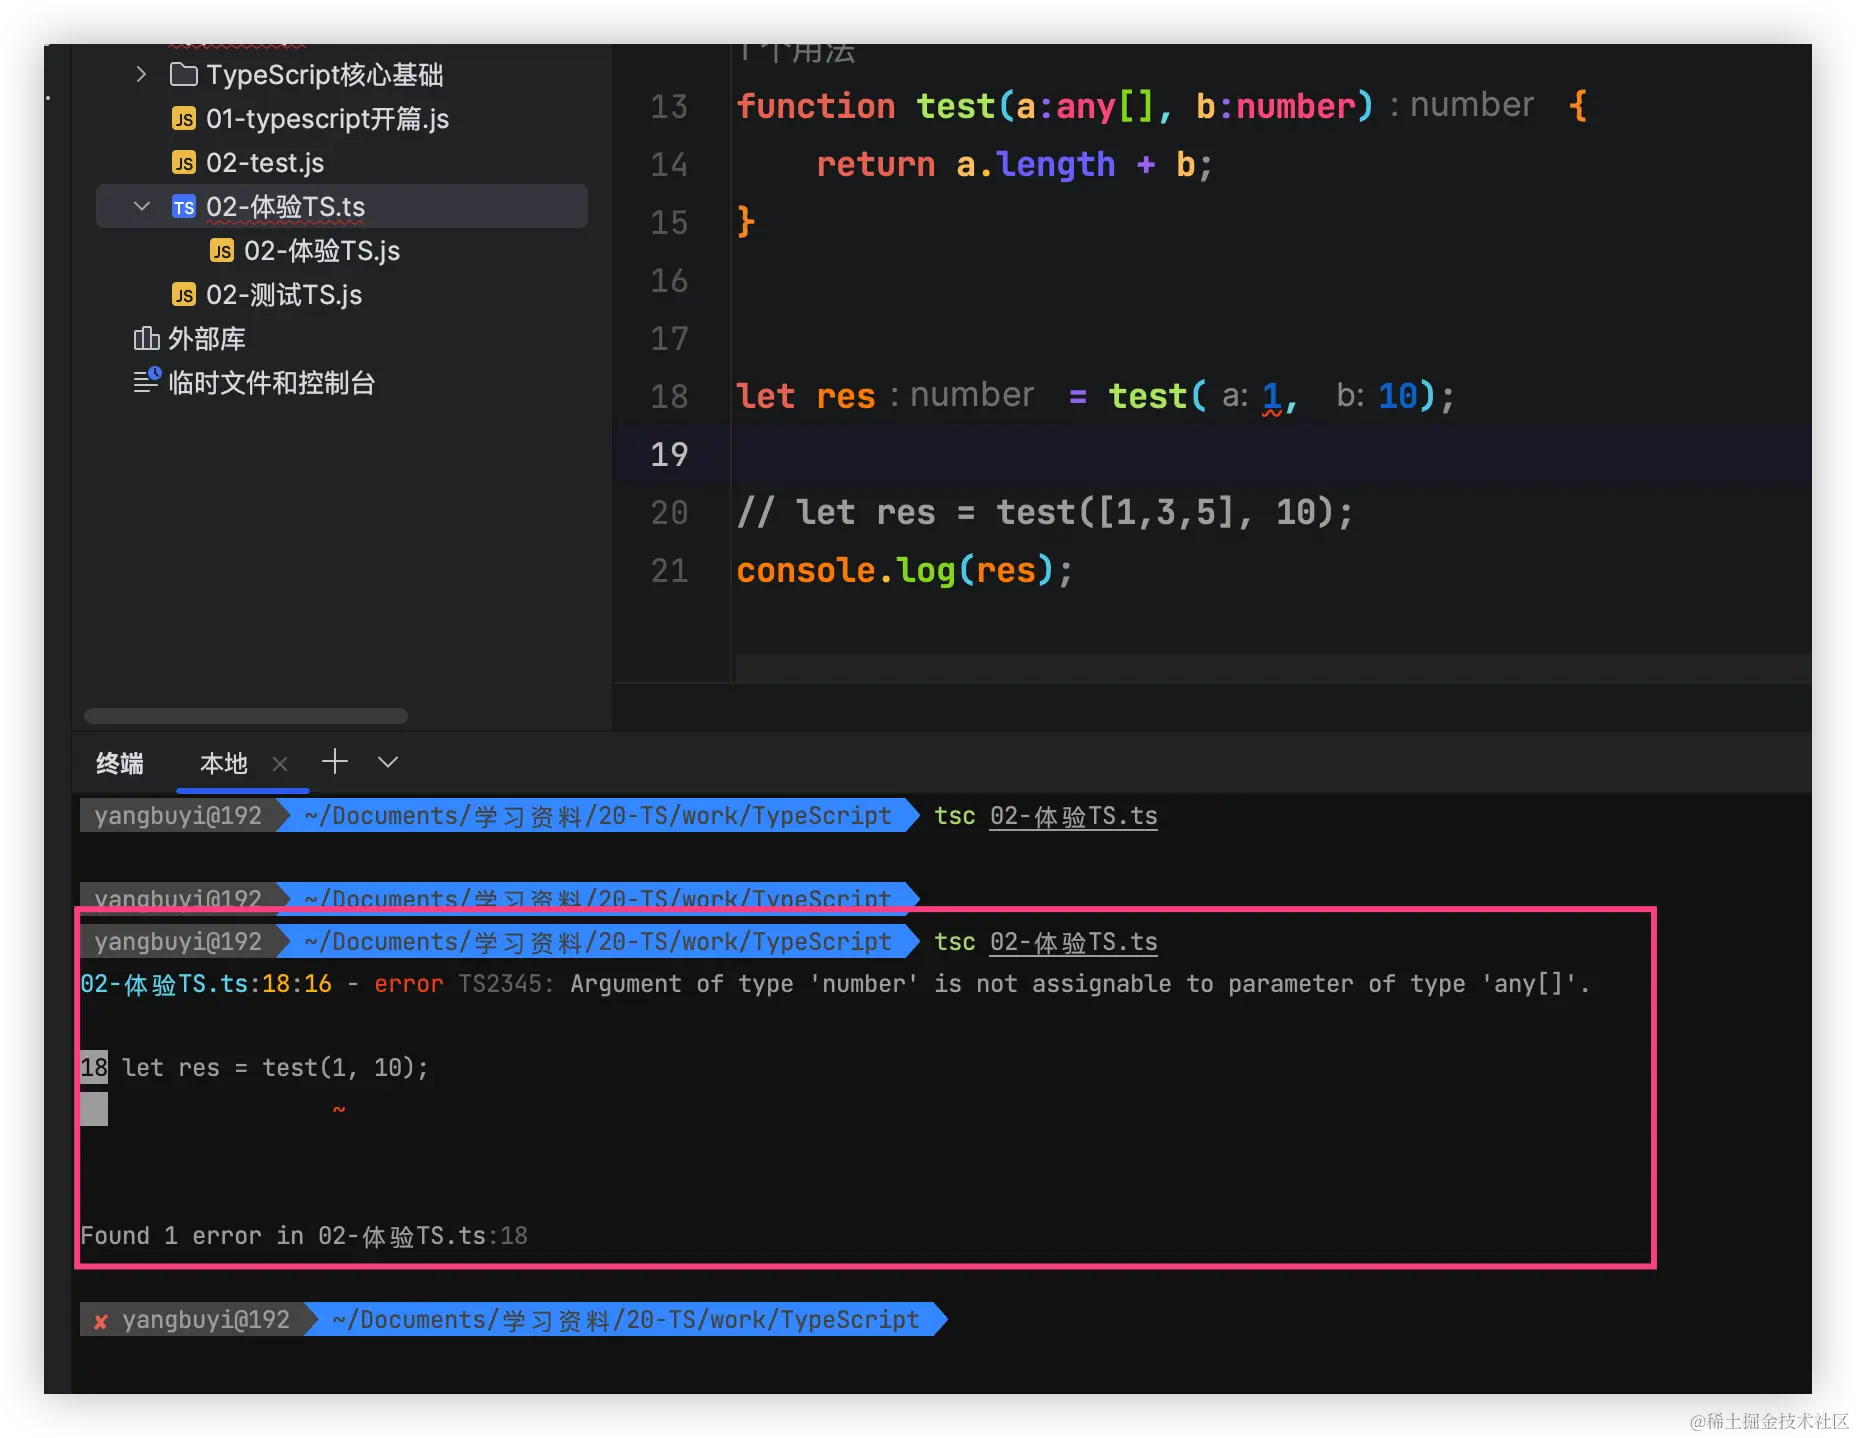Open the TypeScript核心基础 folder icon
Image resolution: width=1856 pixels, height=1438 pixels.
tap(183, 74)
